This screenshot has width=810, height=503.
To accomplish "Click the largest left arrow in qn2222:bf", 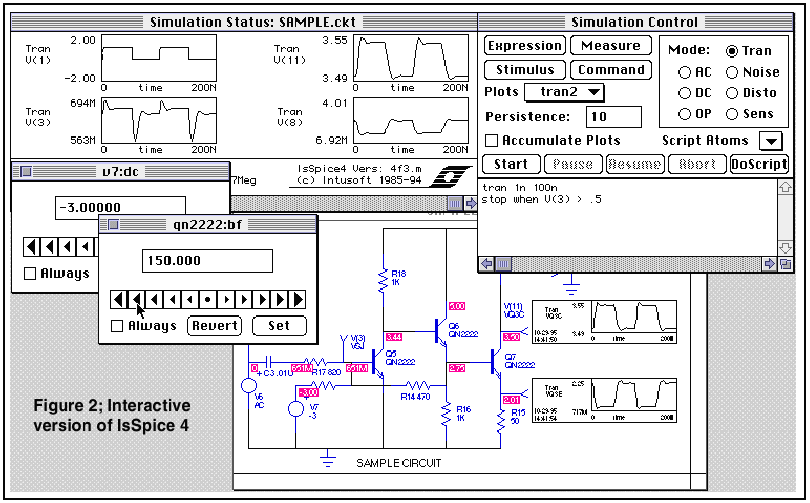I will pos(118,299).
